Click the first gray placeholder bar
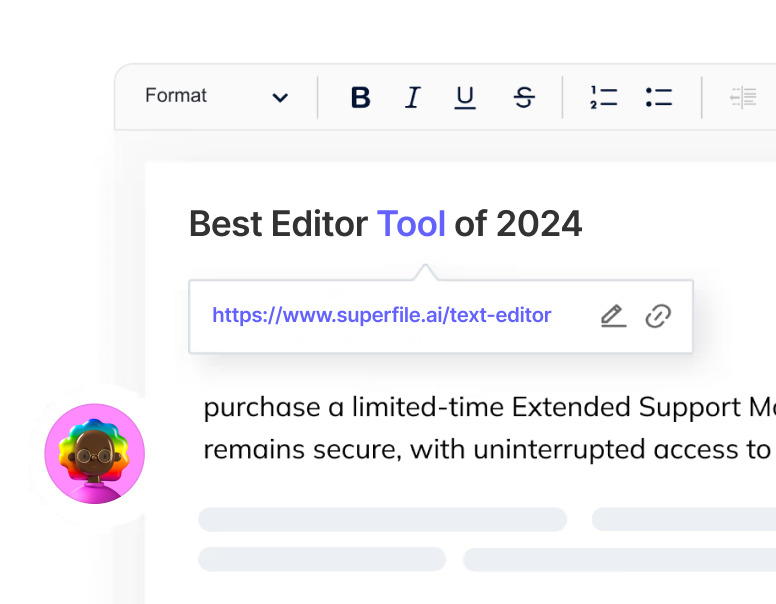This screenshot has width=776, height=604. coord(382,519)
